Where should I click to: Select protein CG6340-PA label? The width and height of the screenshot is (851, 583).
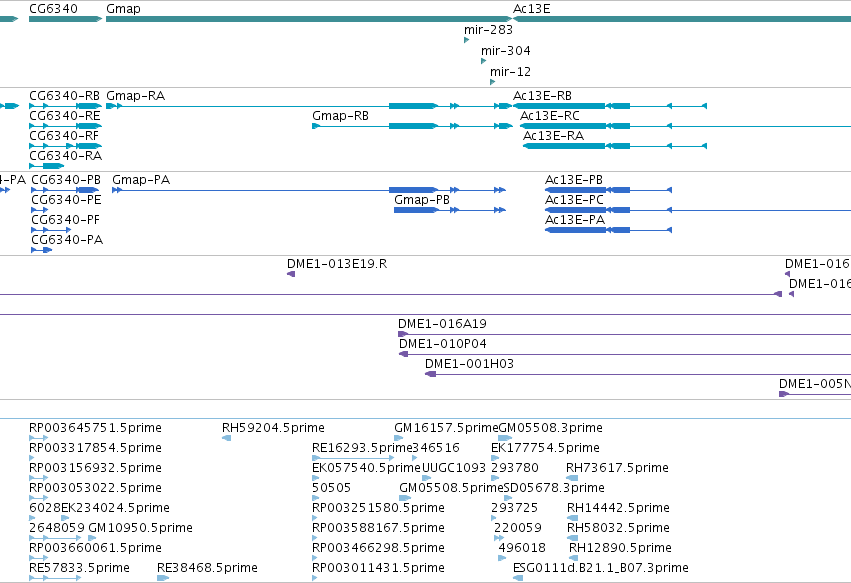[67, 240]
